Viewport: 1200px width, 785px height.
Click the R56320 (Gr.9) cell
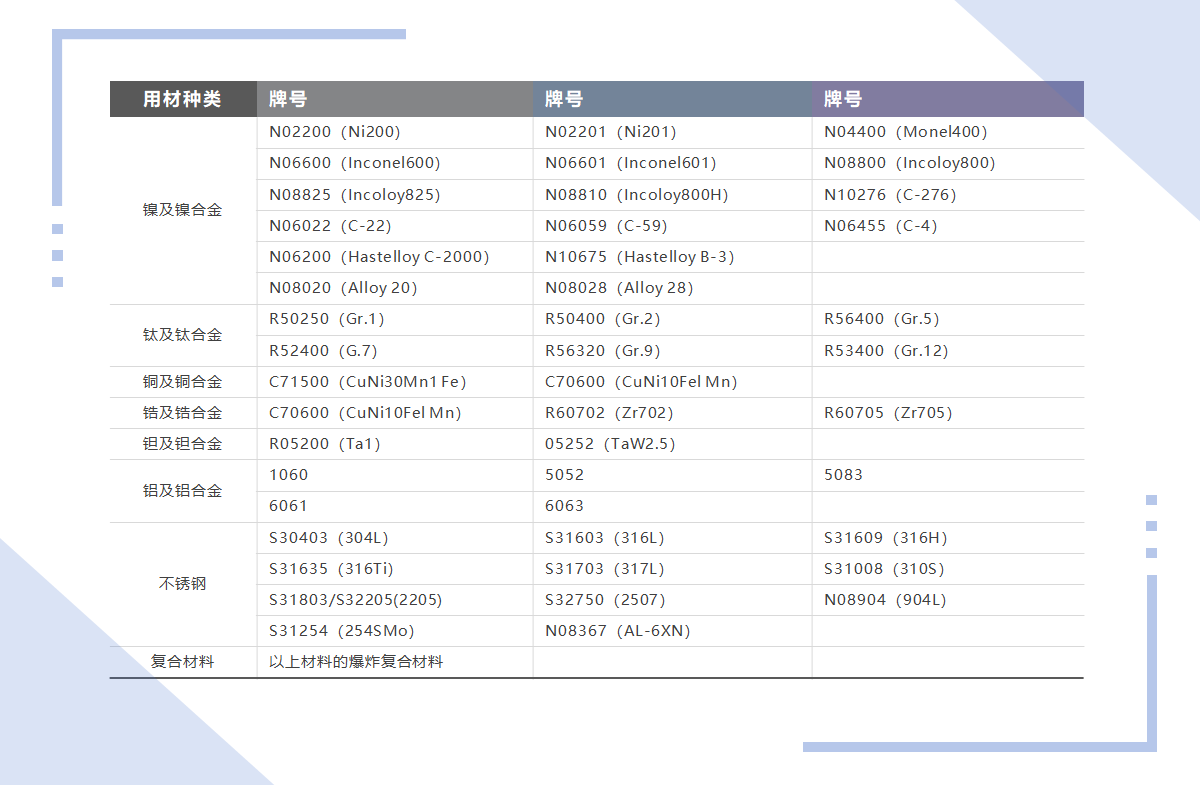click(x=672, y=351)
